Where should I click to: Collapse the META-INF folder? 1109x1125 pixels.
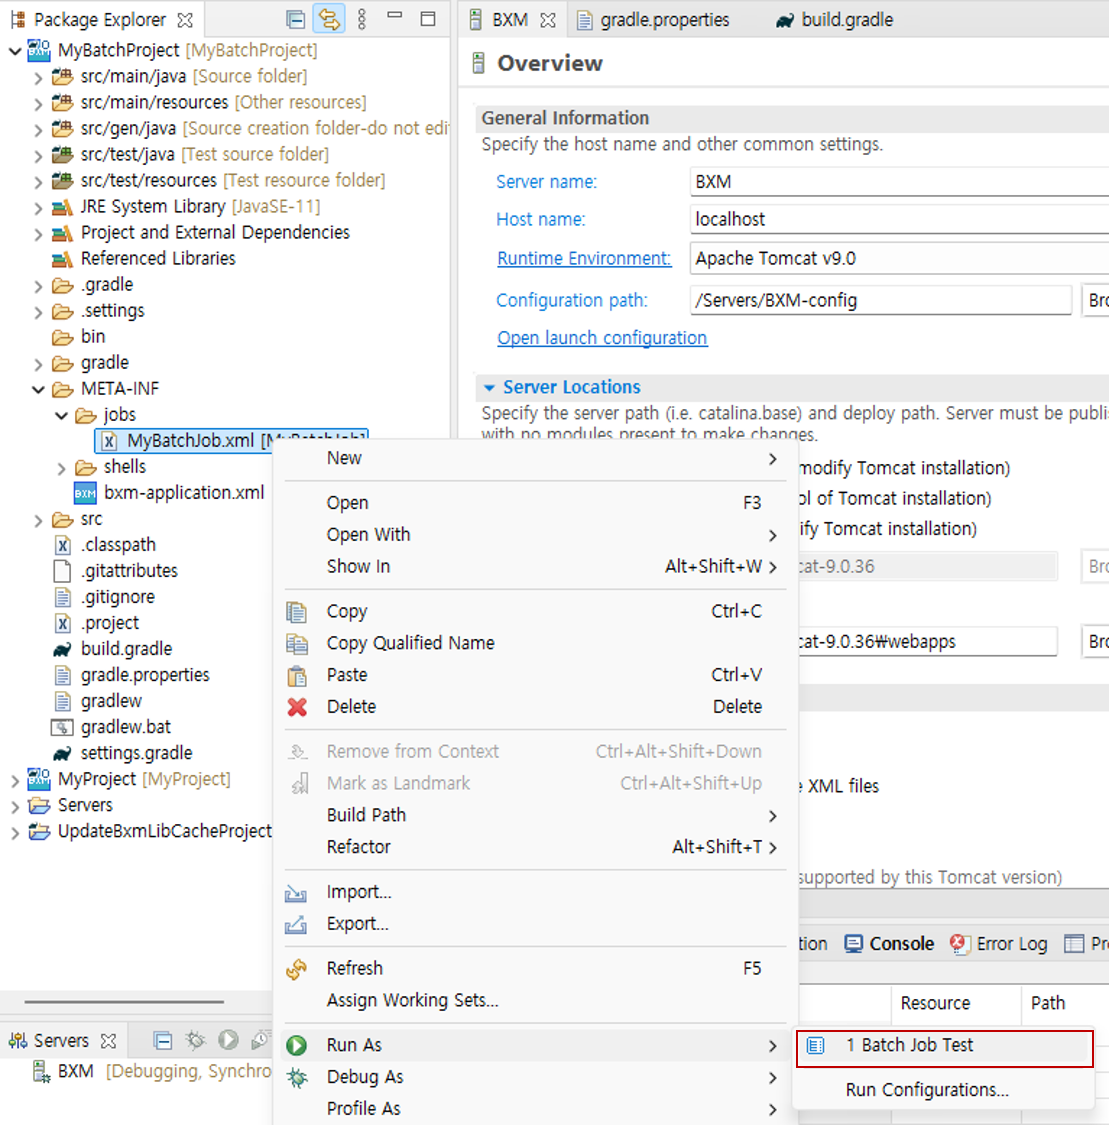[38, 388]
